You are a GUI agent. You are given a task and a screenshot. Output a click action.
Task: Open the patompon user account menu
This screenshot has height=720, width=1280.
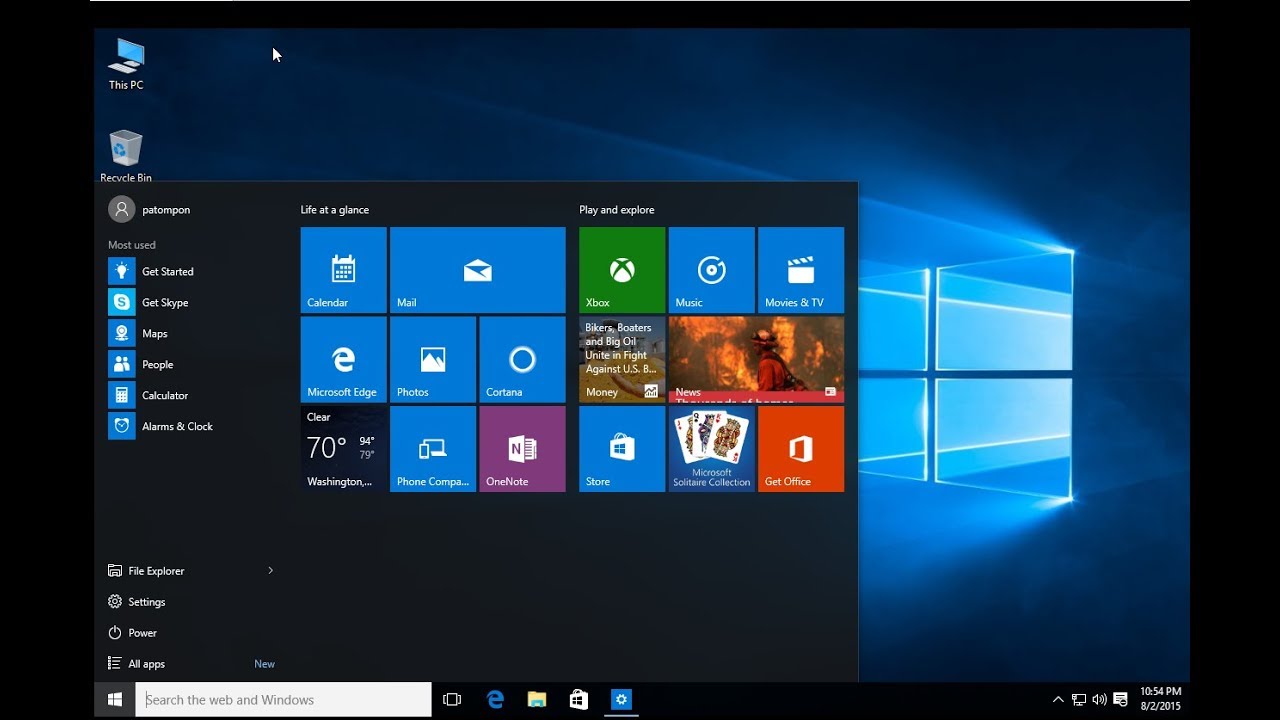click(150, 209)
